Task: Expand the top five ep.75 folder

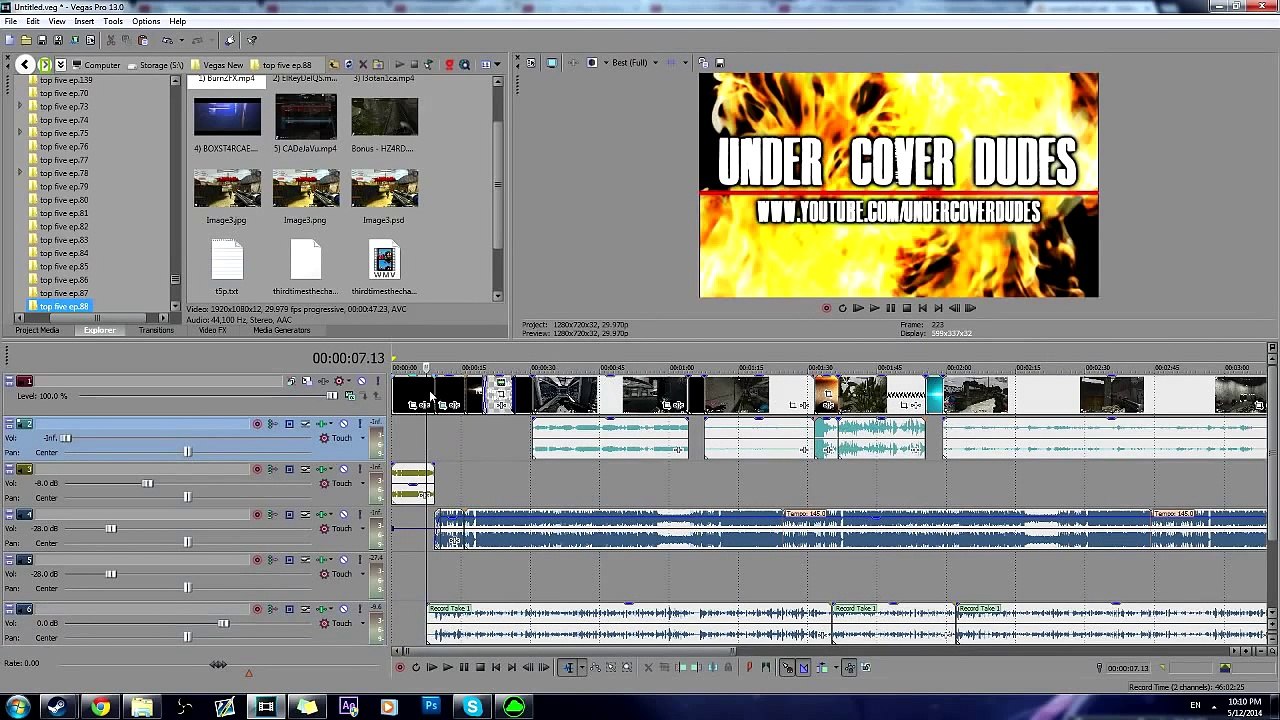Action: pos(20,133)
